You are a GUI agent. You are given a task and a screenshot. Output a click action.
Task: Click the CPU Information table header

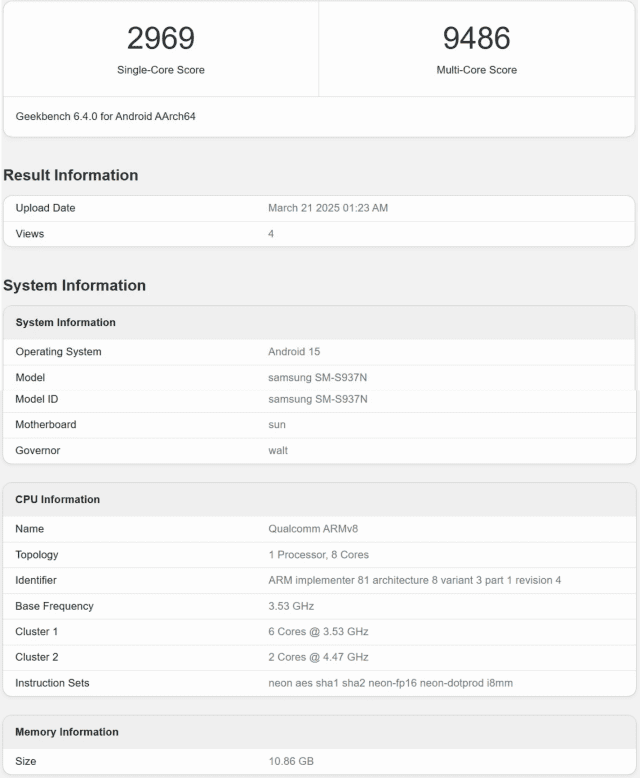58,499
